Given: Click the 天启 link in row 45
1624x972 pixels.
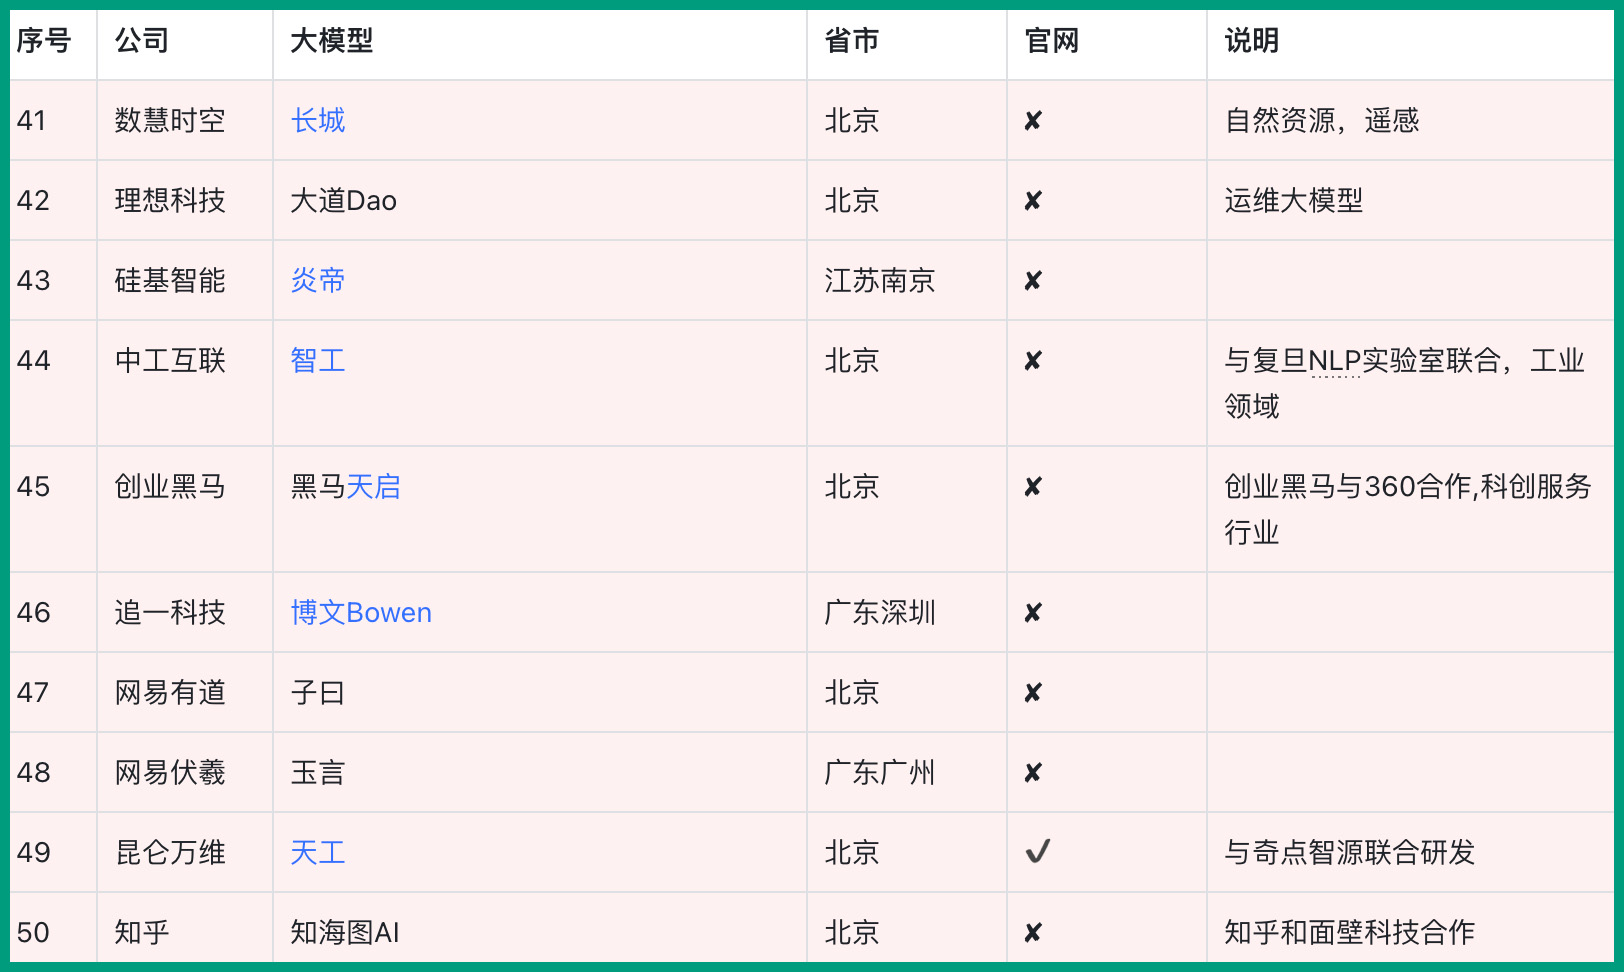Looking at the screenshot, I should point(373,487).
